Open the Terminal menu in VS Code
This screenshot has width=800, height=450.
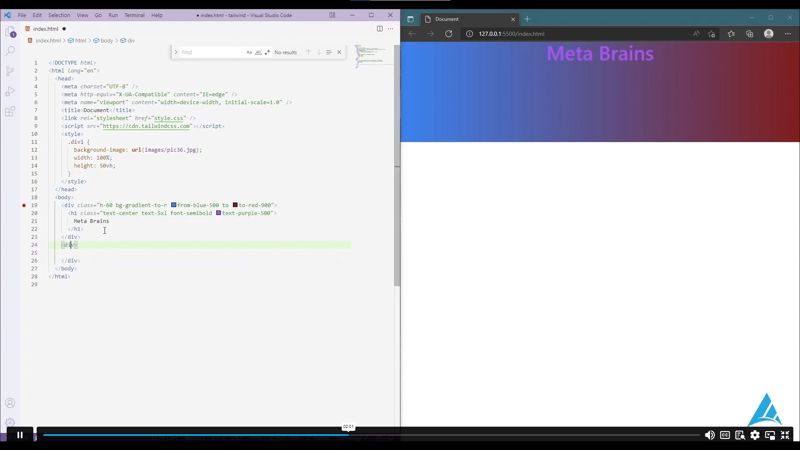(x=135, y=15)
